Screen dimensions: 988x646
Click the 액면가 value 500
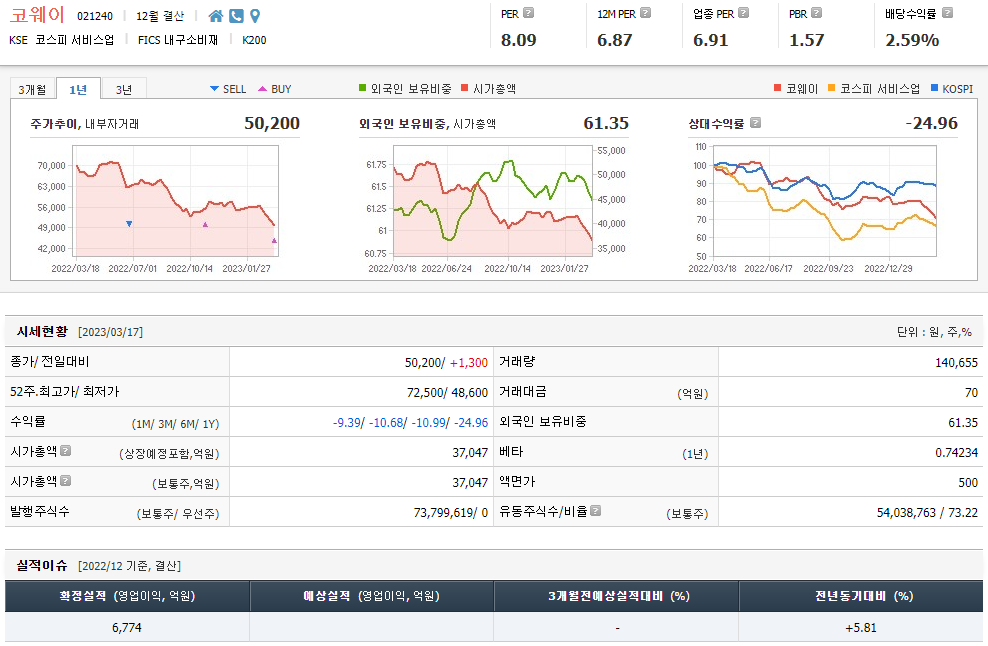(x=968, y=482)
